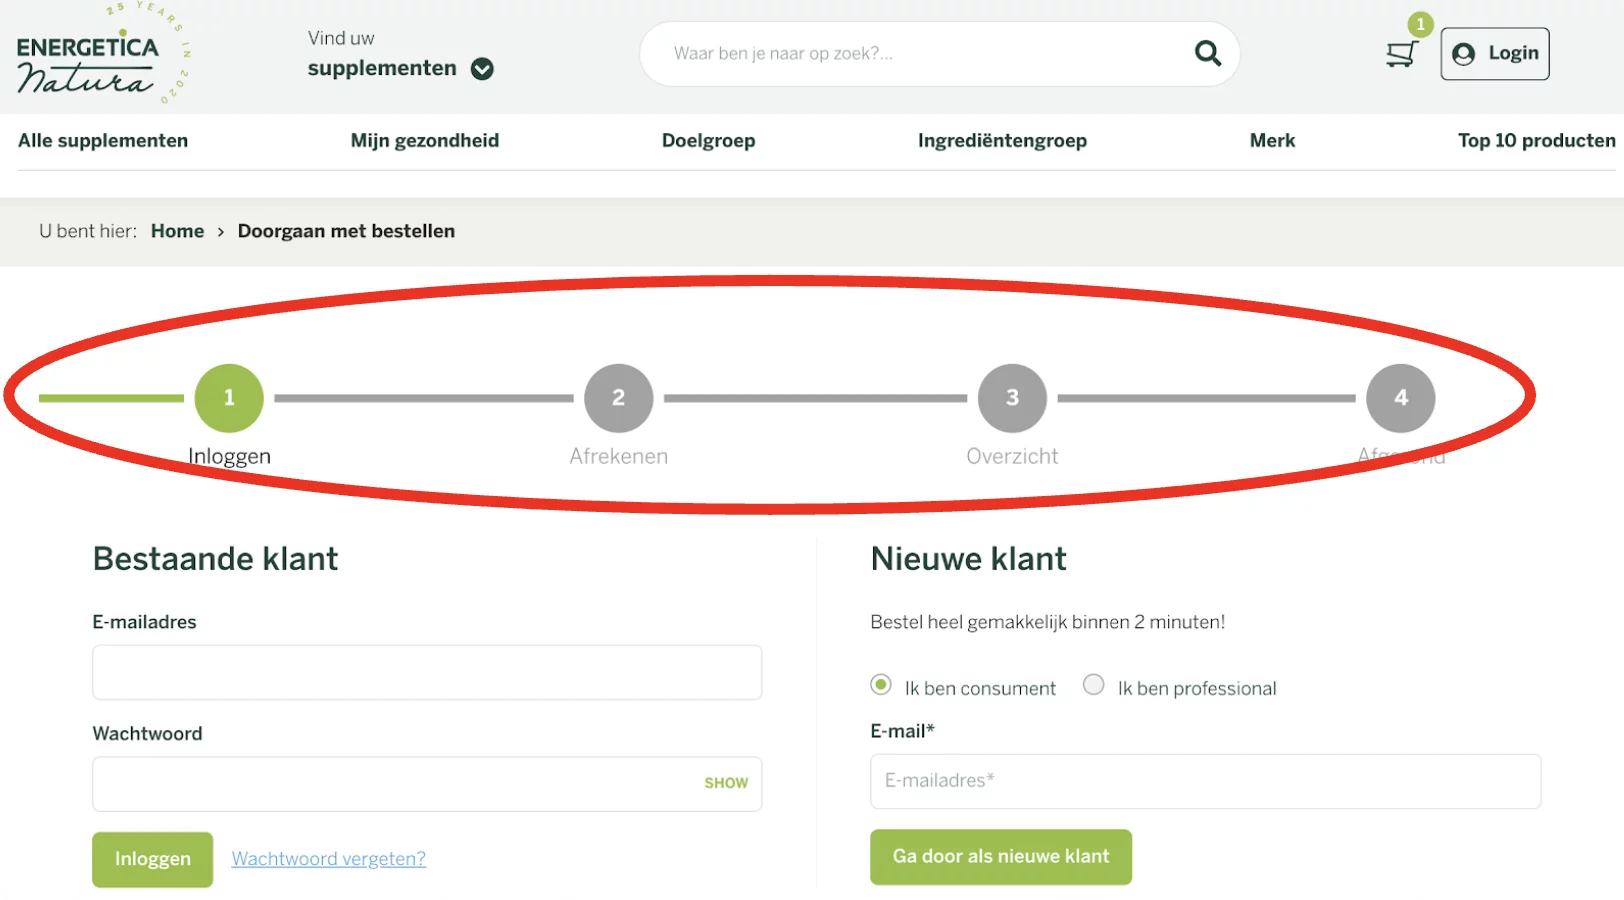Screen dimensions: 1624x900
Task: Click the search magnifier icon
Action: pyautogui.click(x=1208, y=53)
